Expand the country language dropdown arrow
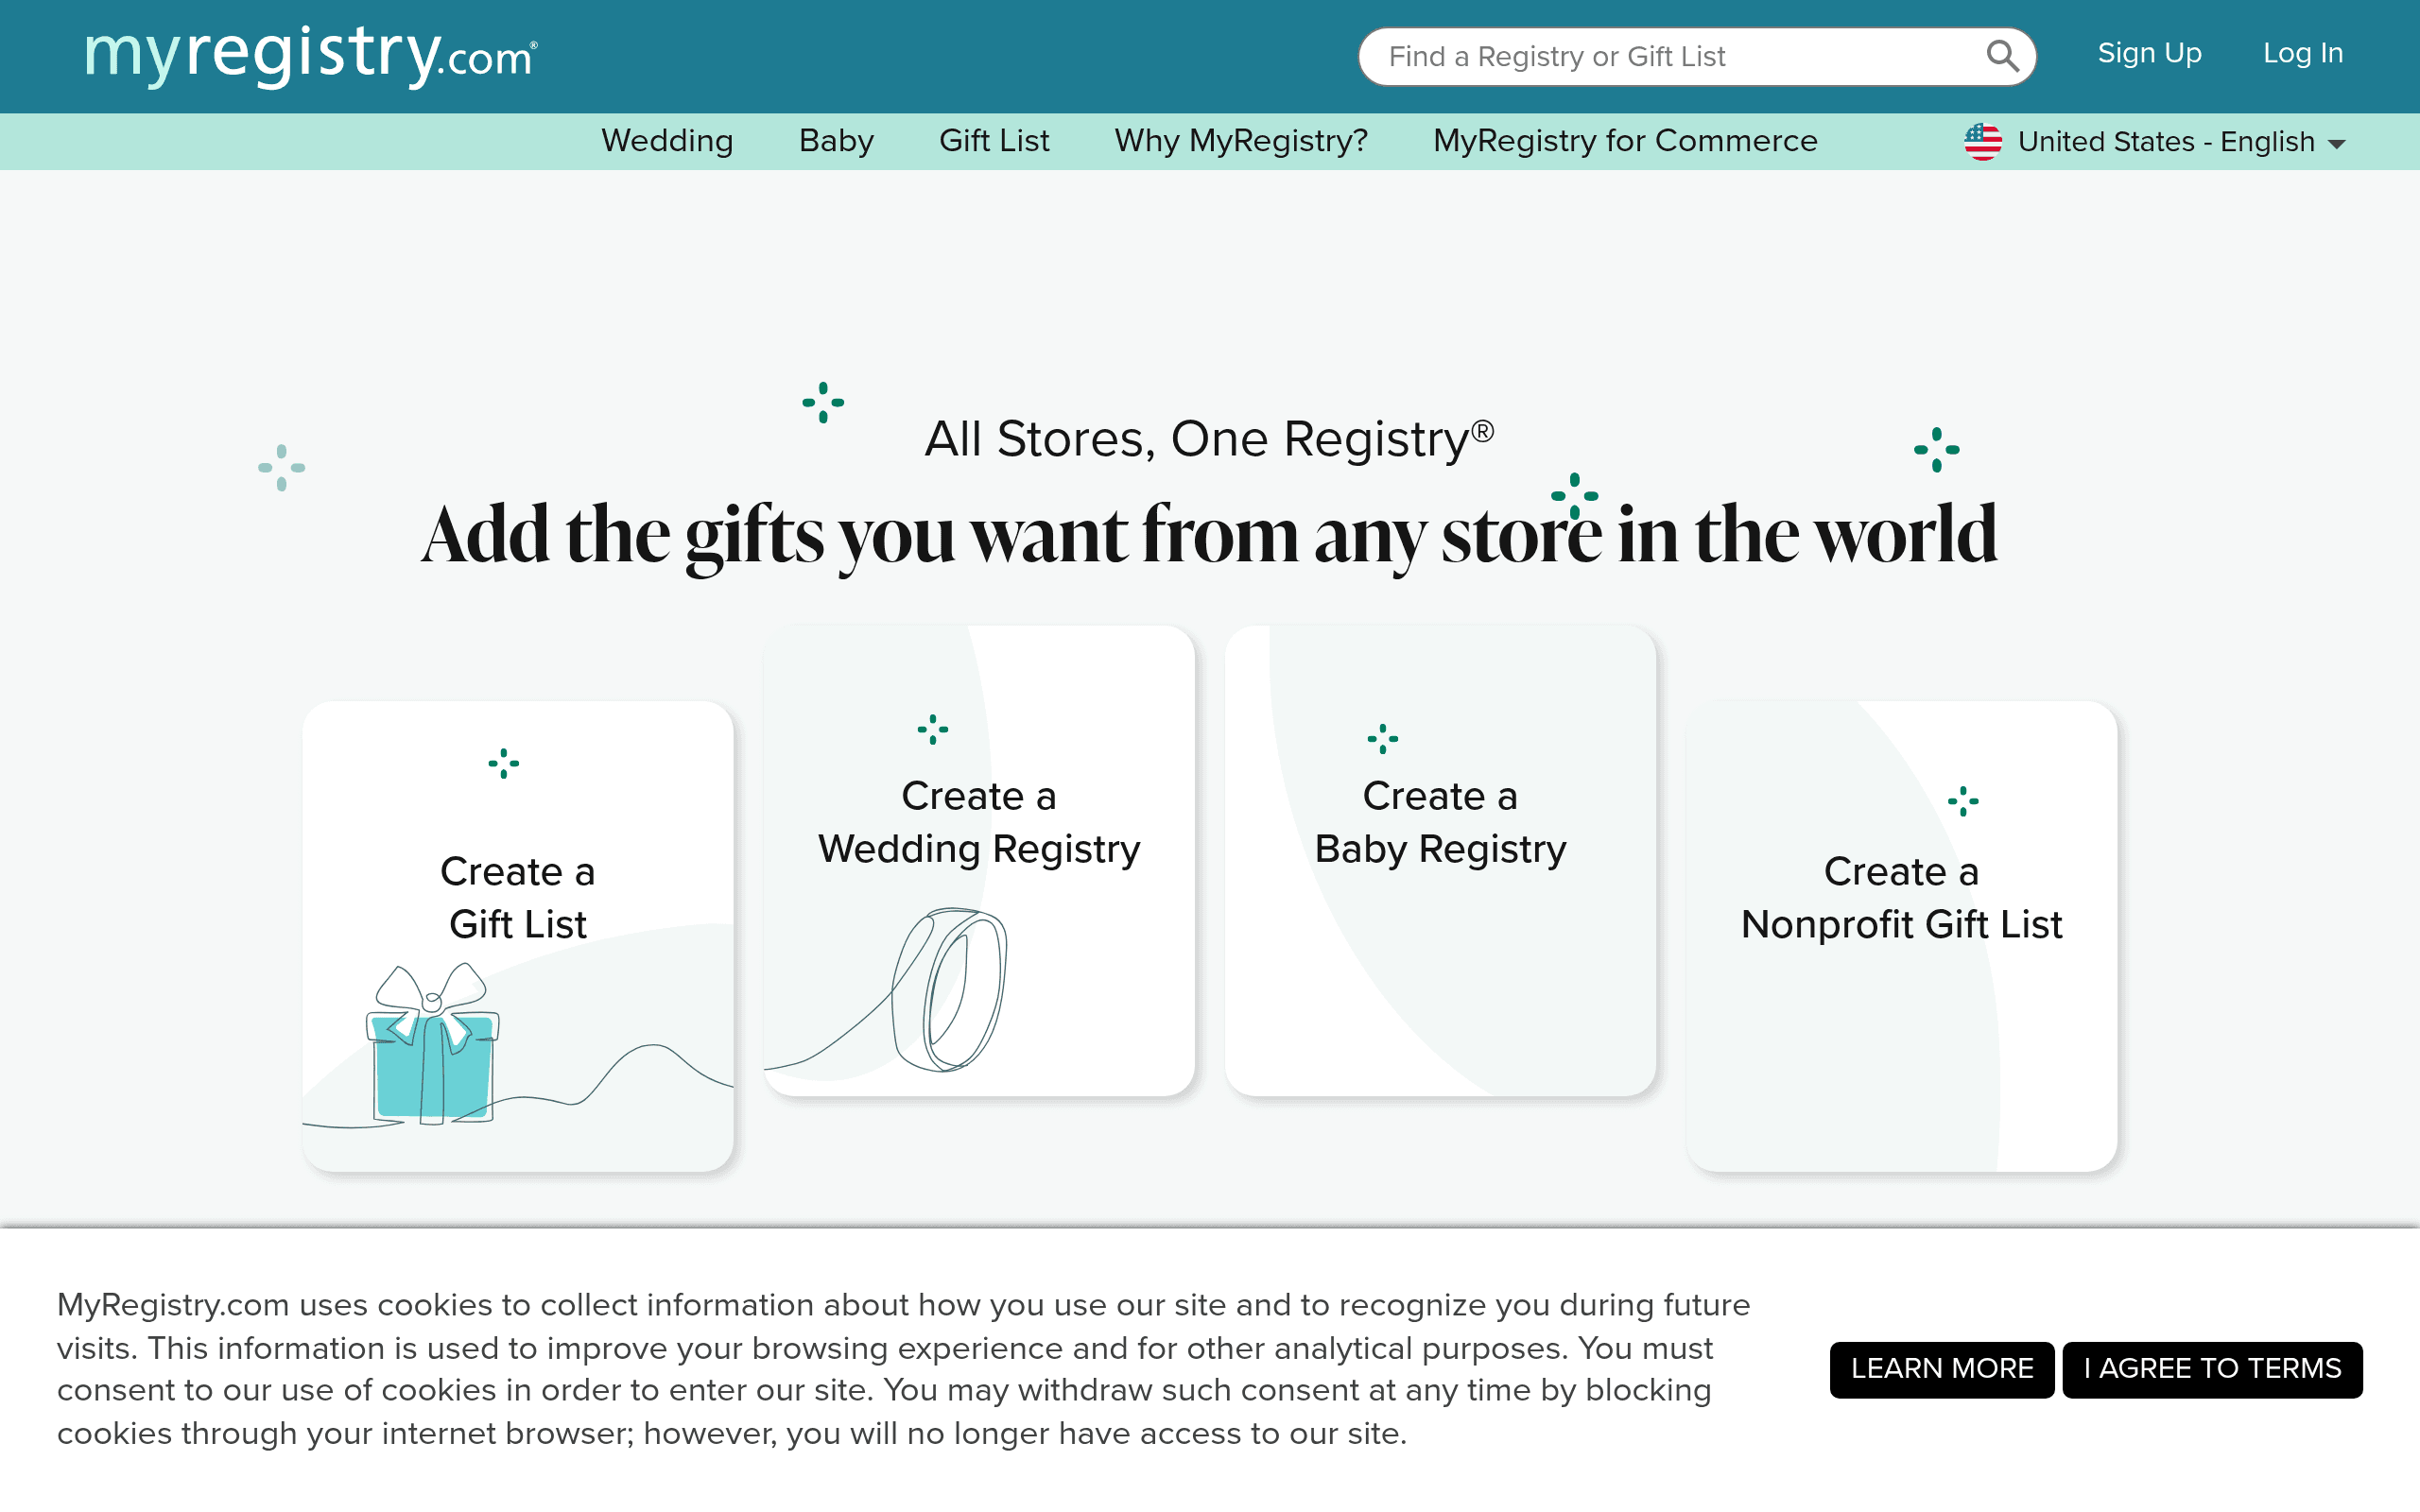 (2337, 144)
